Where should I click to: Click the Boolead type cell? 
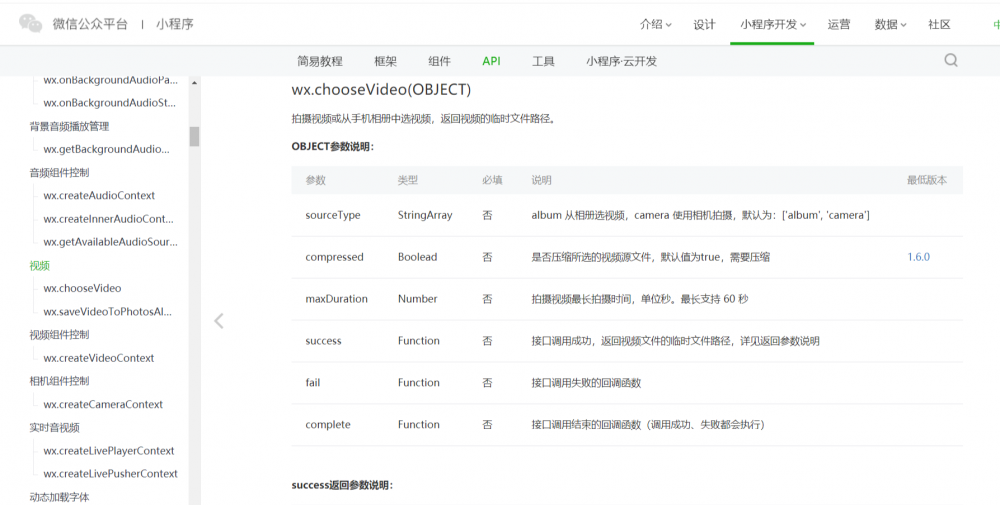coord(417,257)
